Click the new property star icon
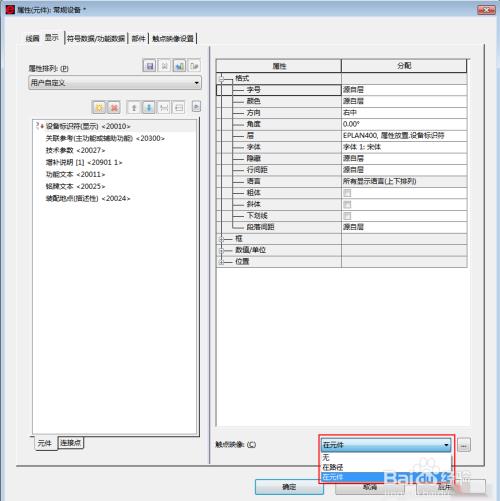 coord(99,107)
